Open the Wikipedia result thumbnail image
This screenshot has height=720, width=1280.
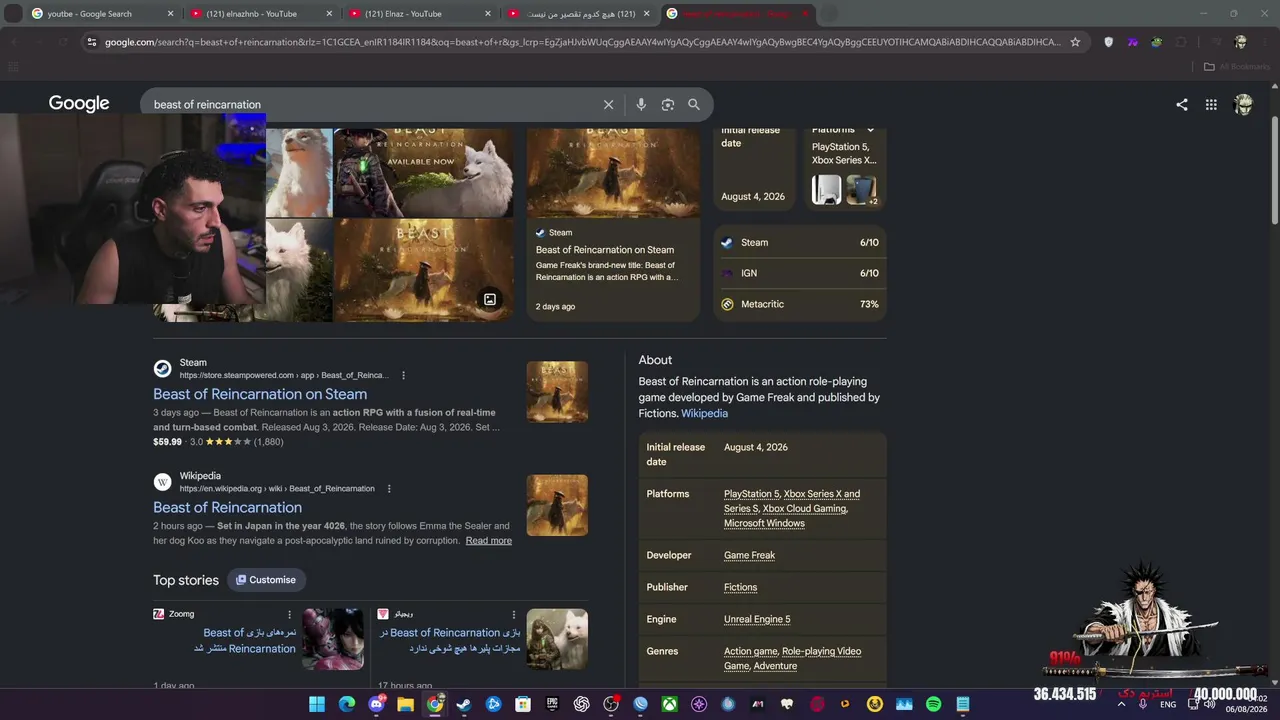point(557,505)
